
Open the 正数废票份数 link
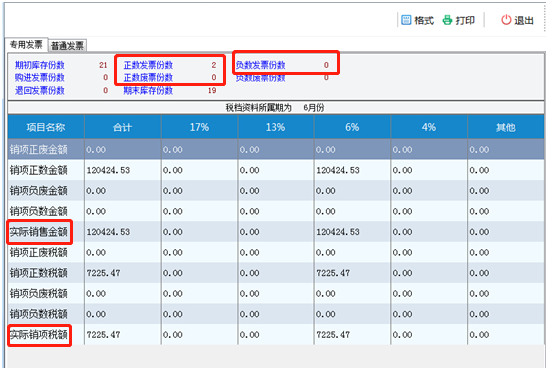coord(148,77)
